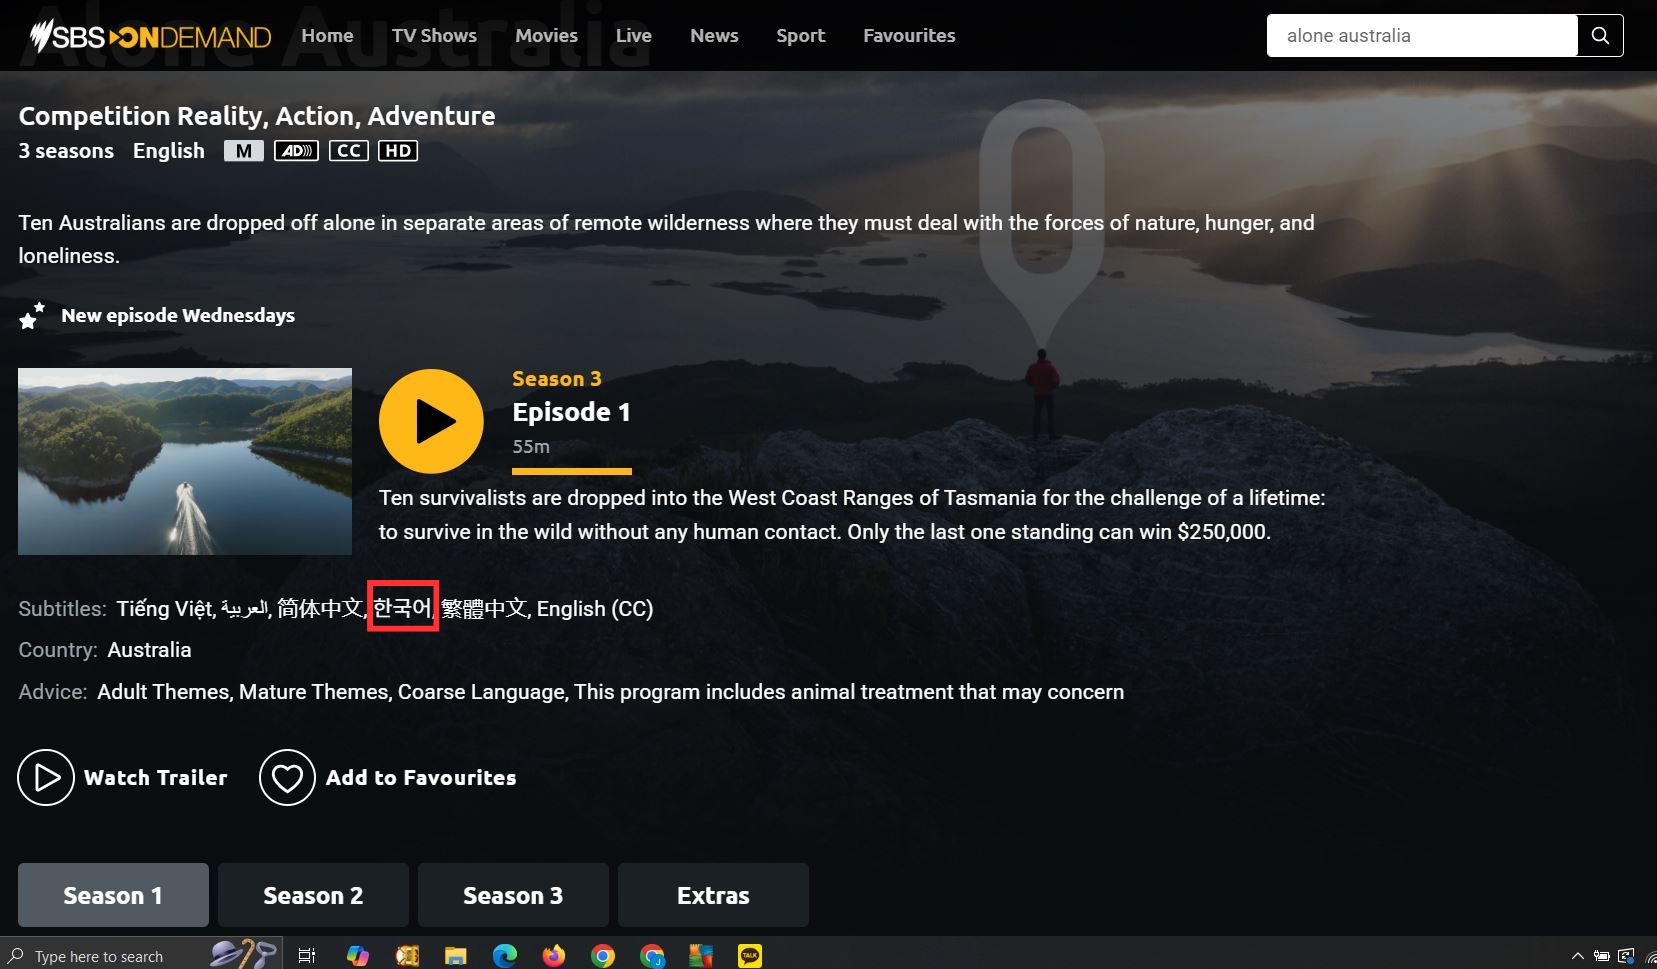
Task: Click the CC closed captions badge
Action: pos(349,151)
